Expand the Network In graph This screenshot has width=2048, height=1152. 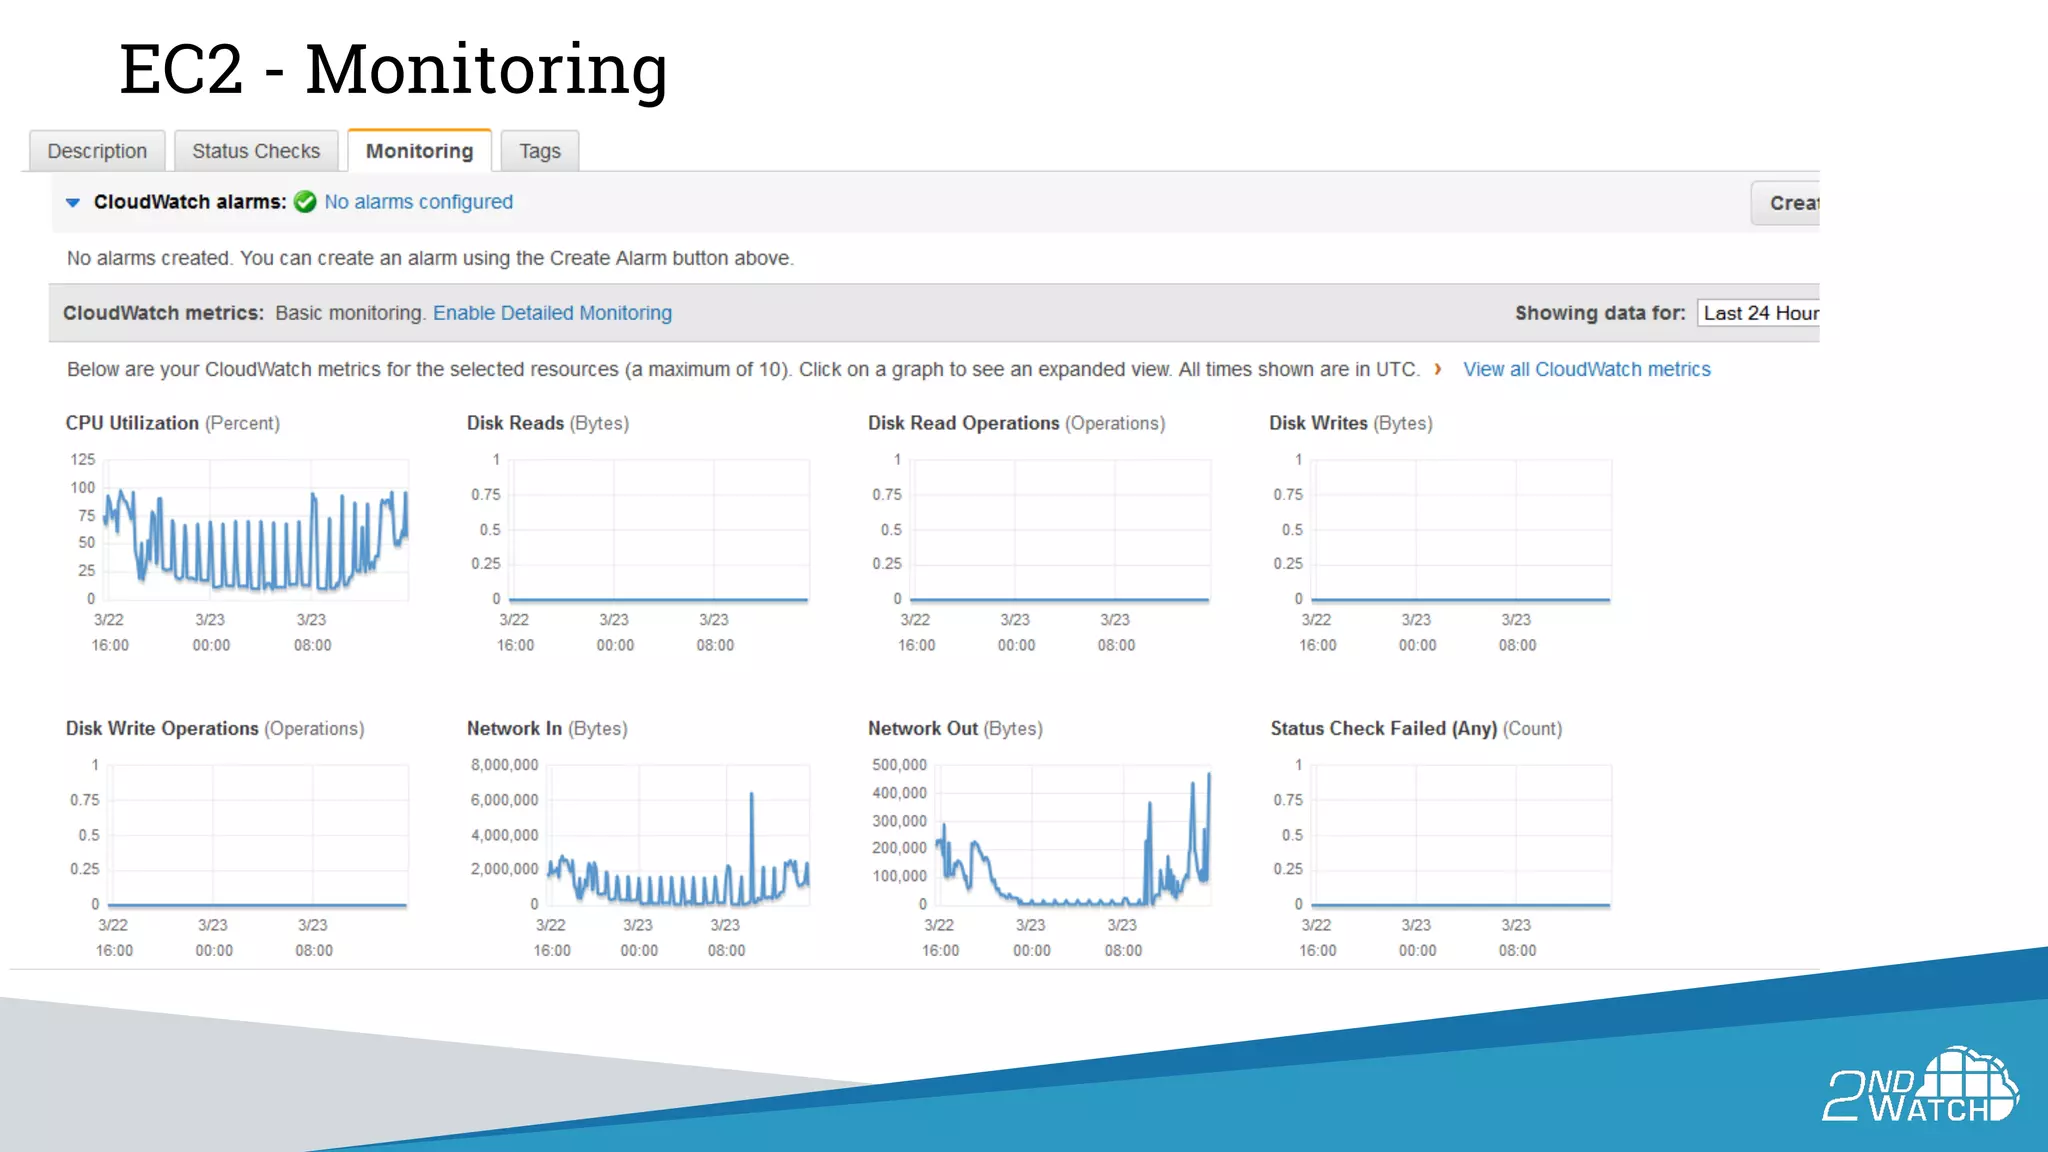(x=679, y=836)
